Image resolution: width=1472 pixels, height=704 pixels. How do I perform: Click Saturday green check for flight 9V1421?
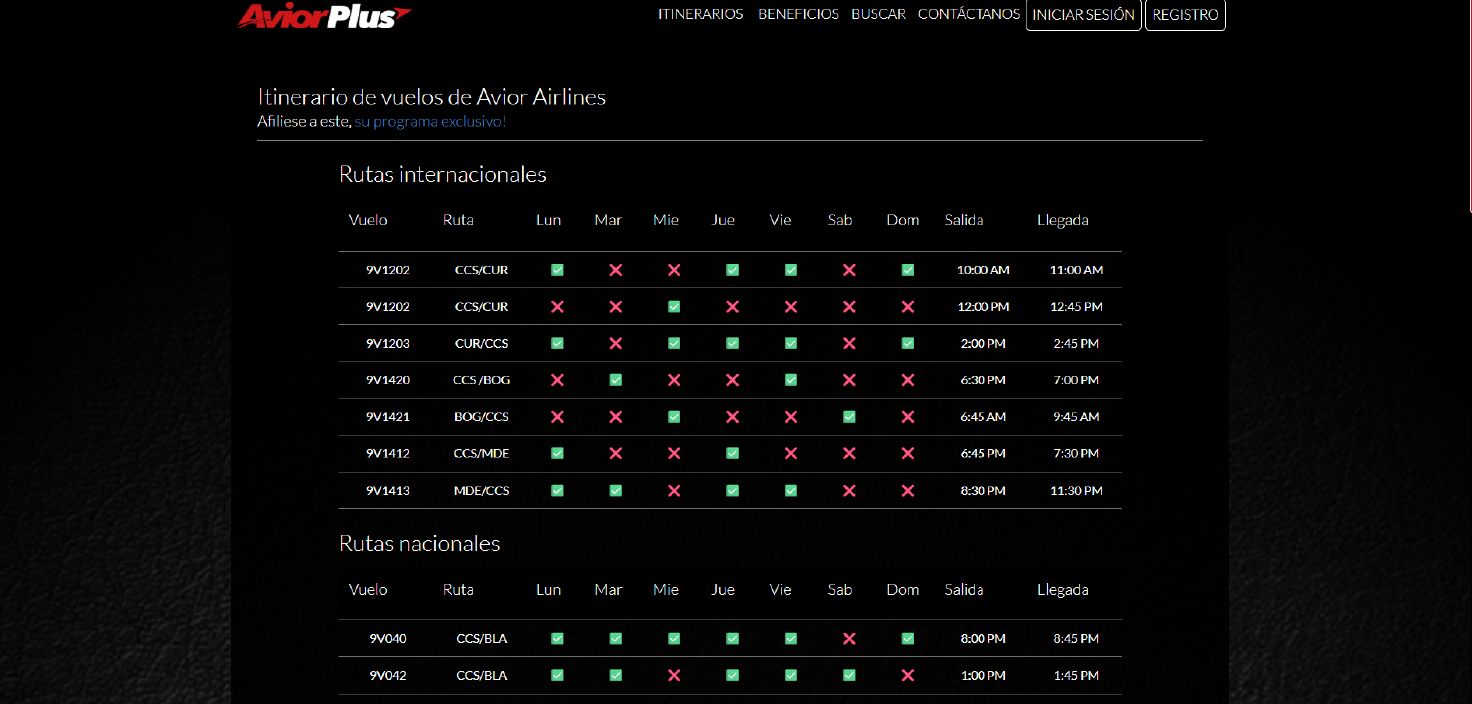[x=849, y=417]
